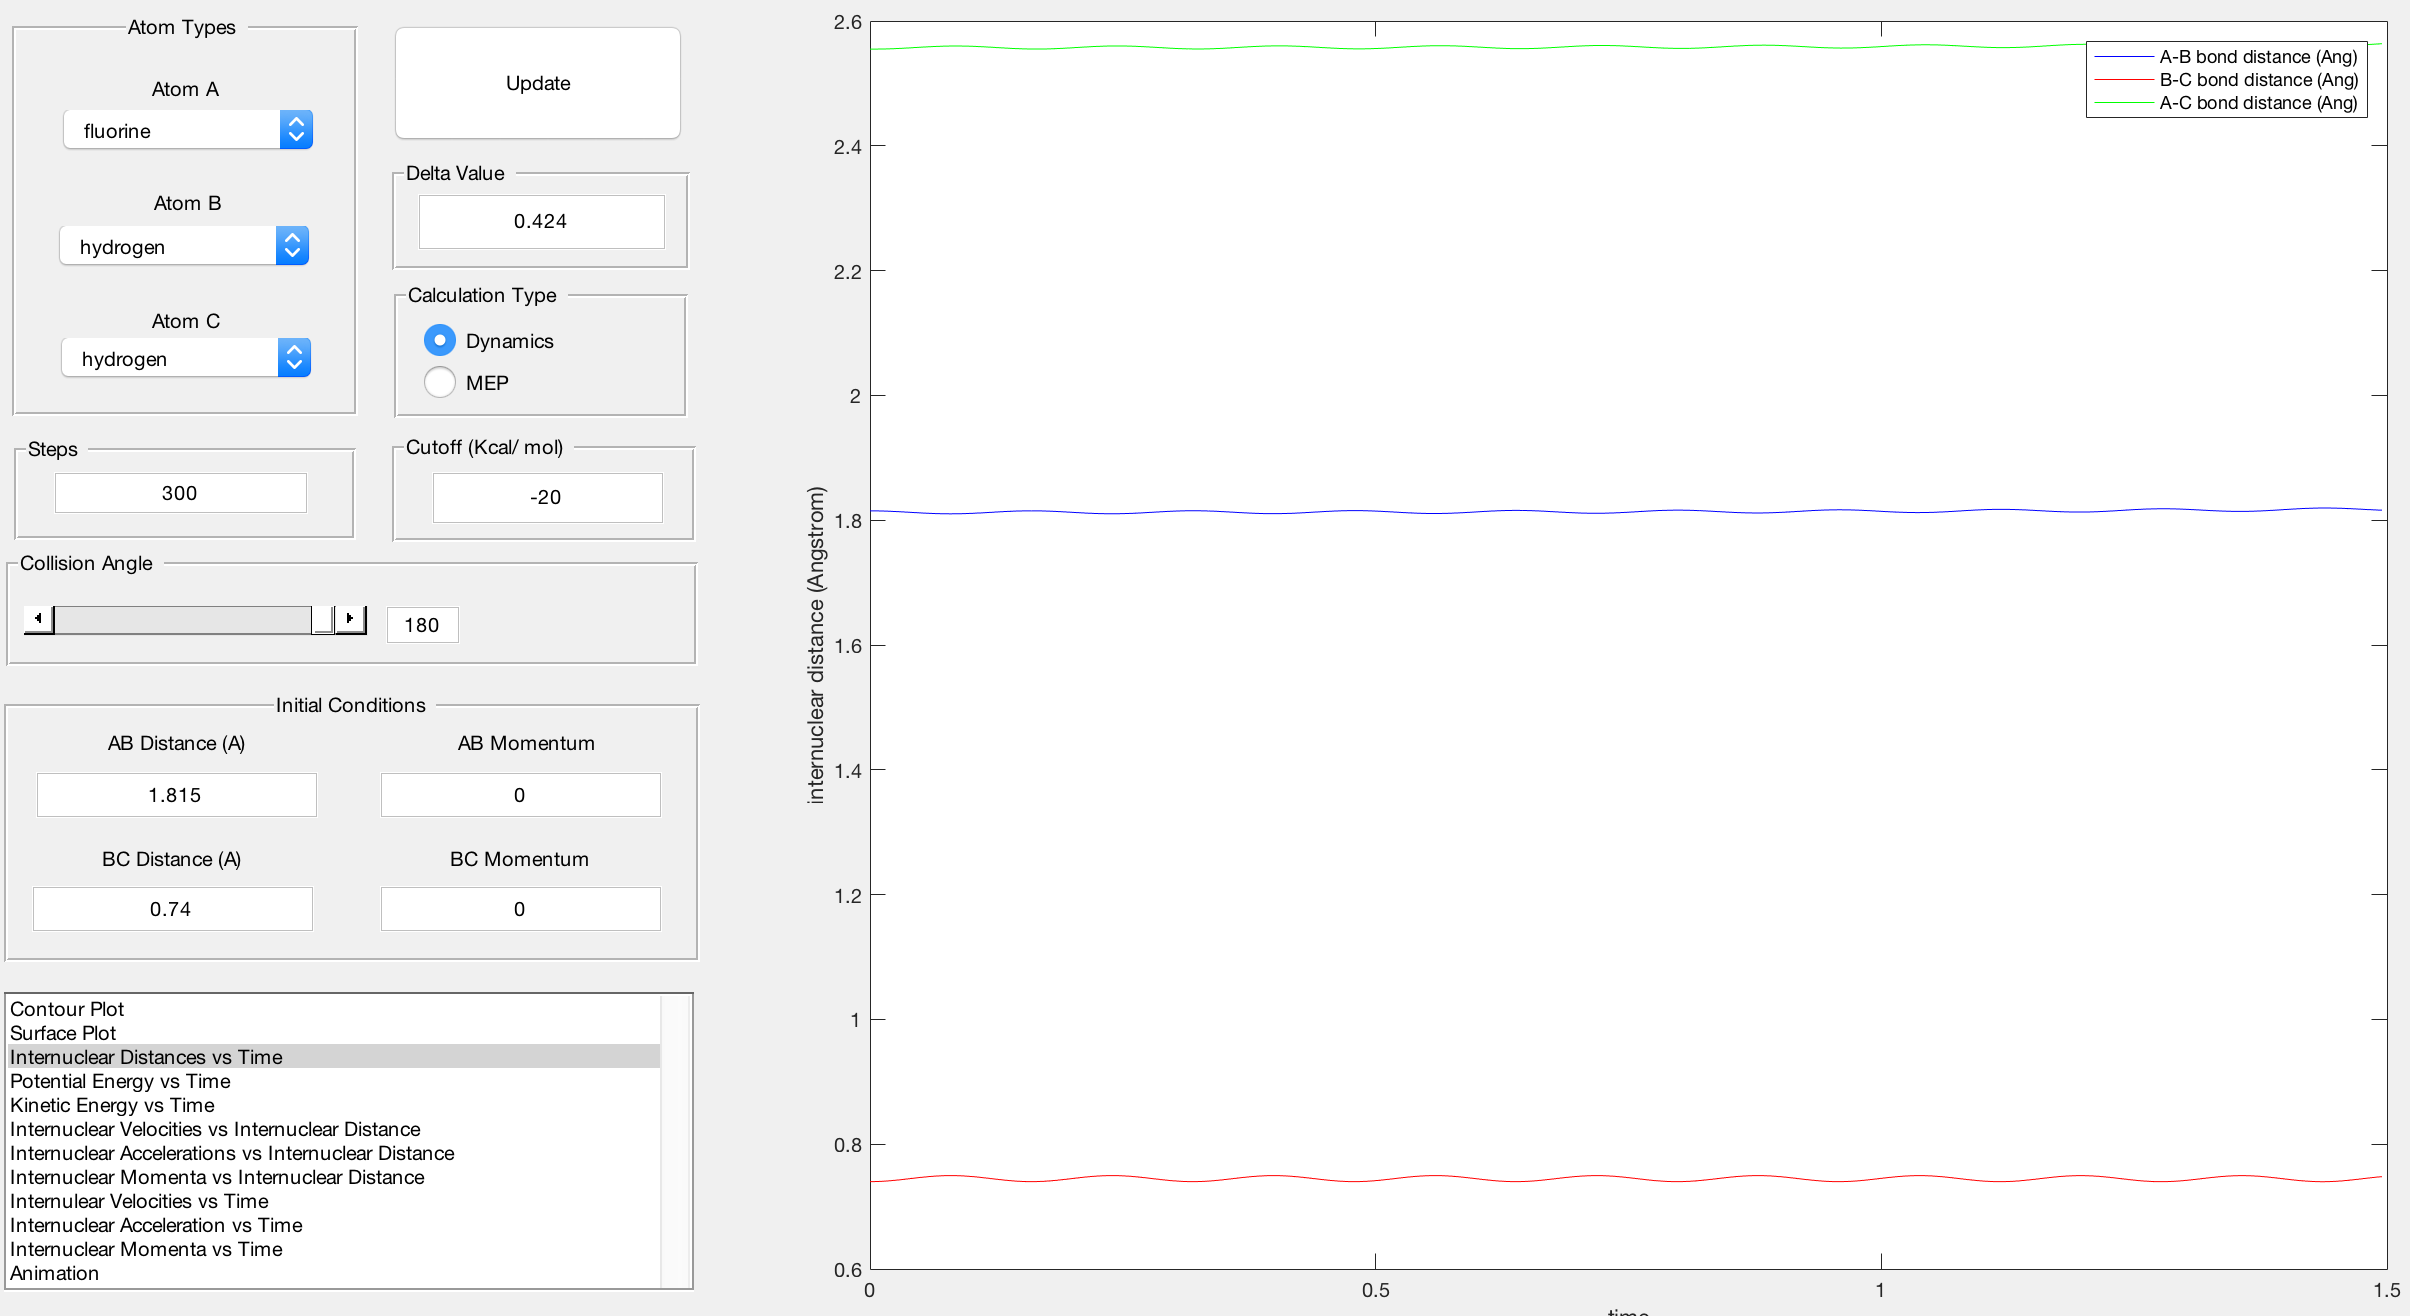The height and width of the screenshot is (1316, 2410).
Task: Click the Collision Angle slider left arrow
Action: [38, 619]
